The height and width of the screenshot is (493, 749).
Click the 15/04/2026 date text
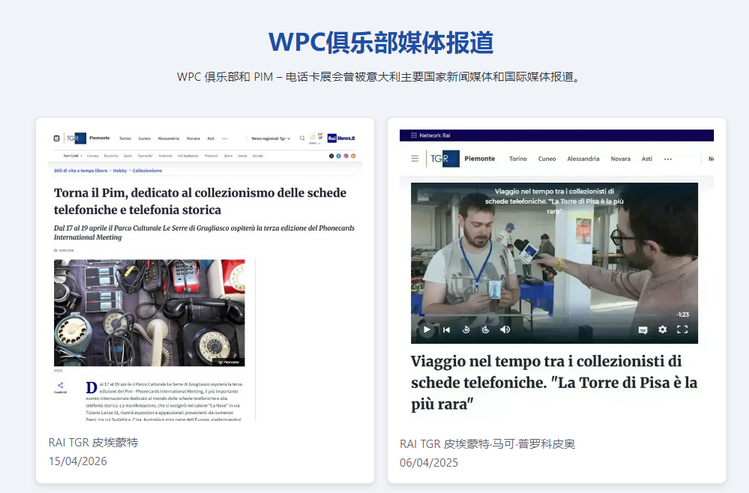pyautogui.click(x=77, y=461)
